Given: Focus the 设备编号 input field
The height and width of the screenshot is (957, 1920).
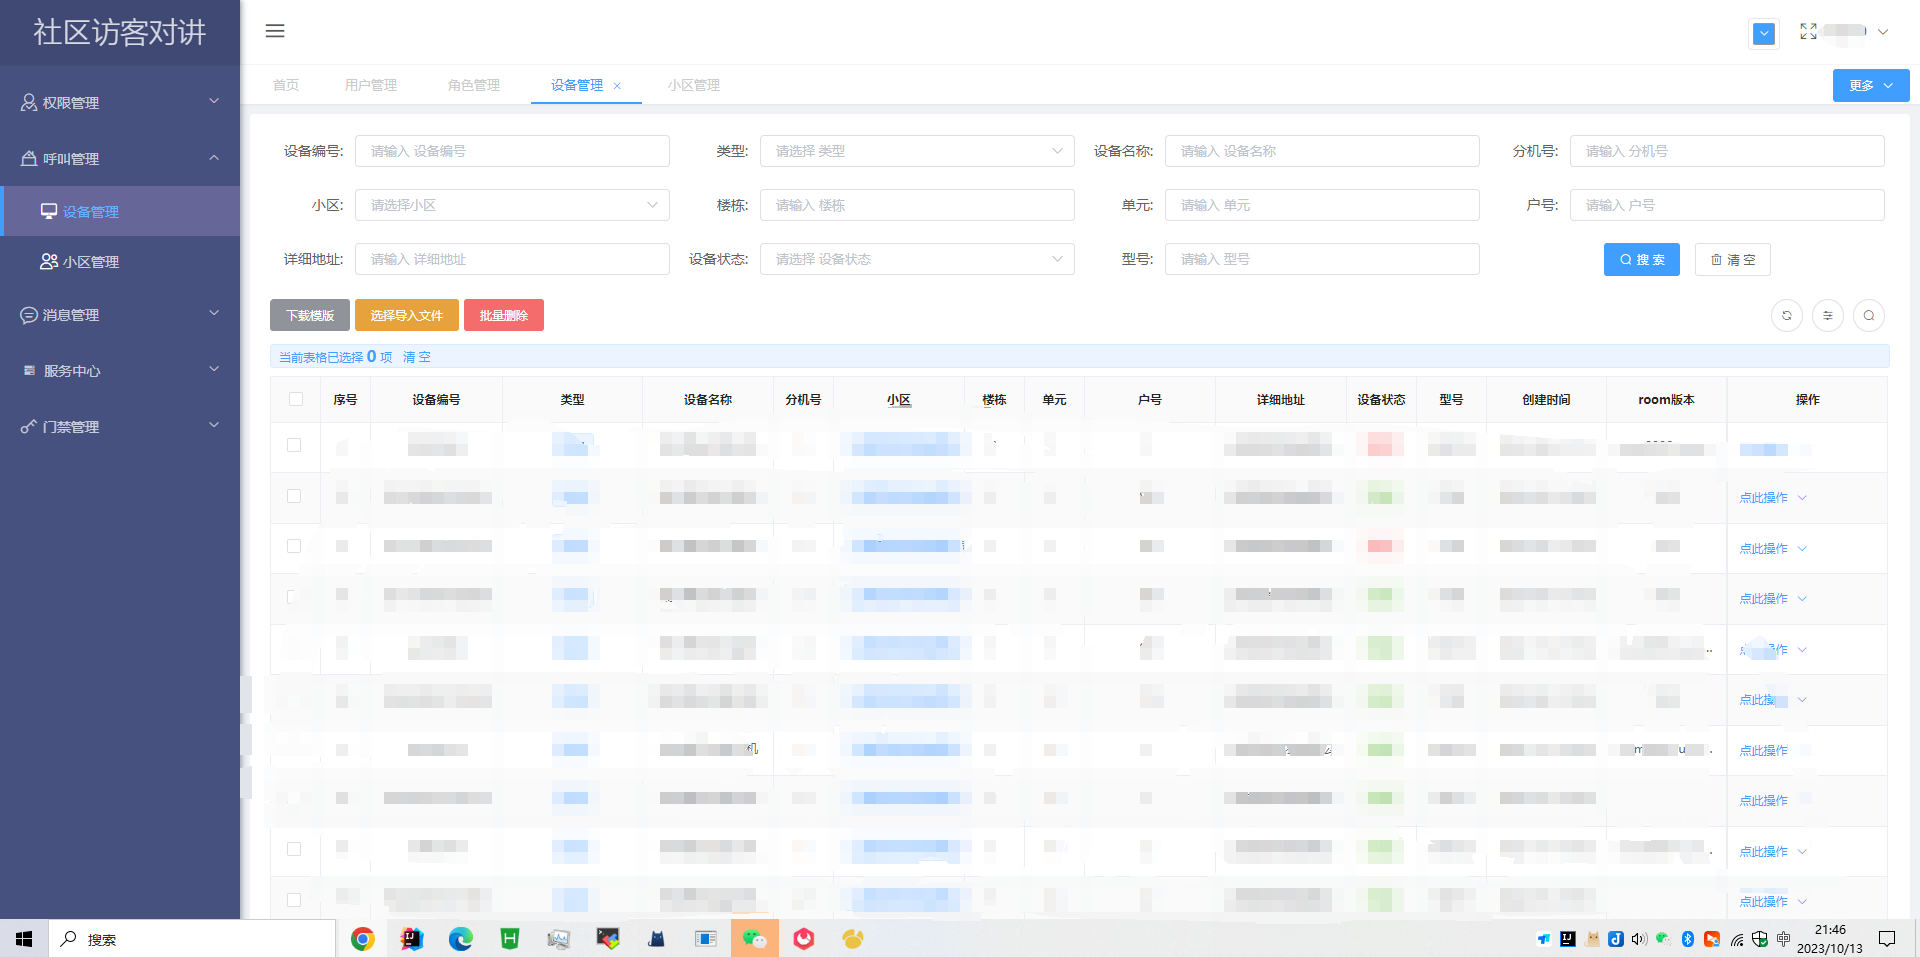Looking at the screenshot, I should (512, 151).
